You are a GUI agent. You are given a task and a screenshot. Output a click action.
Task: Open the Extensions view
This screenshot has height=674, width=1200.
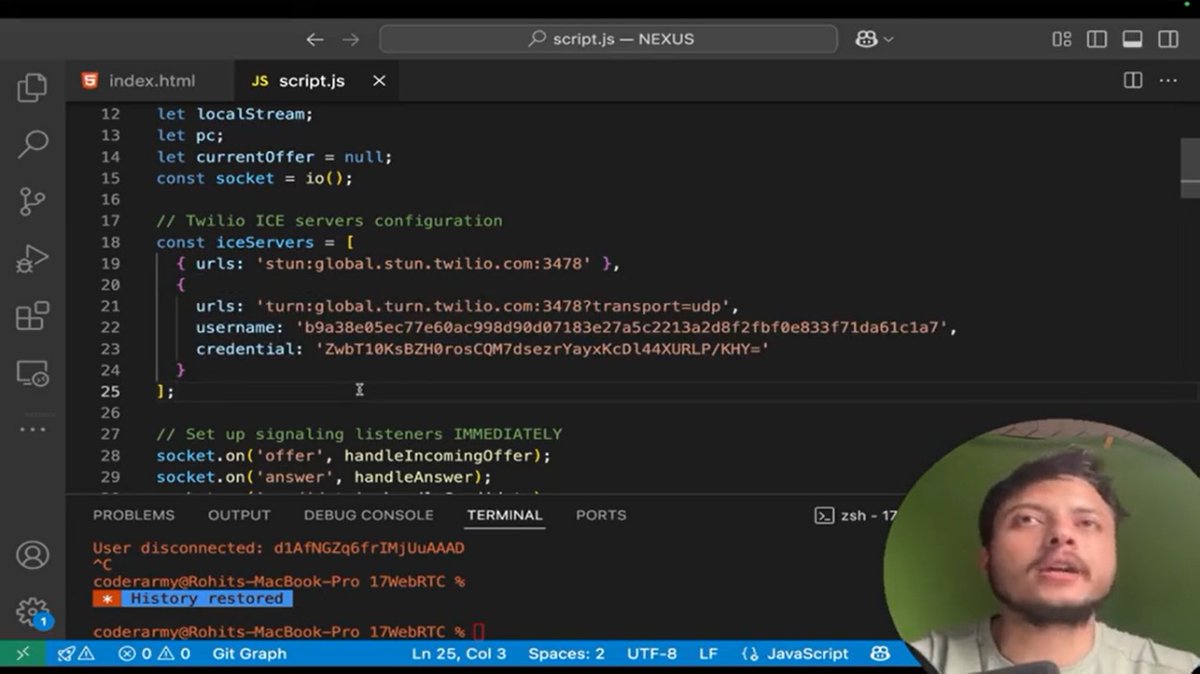31,315
